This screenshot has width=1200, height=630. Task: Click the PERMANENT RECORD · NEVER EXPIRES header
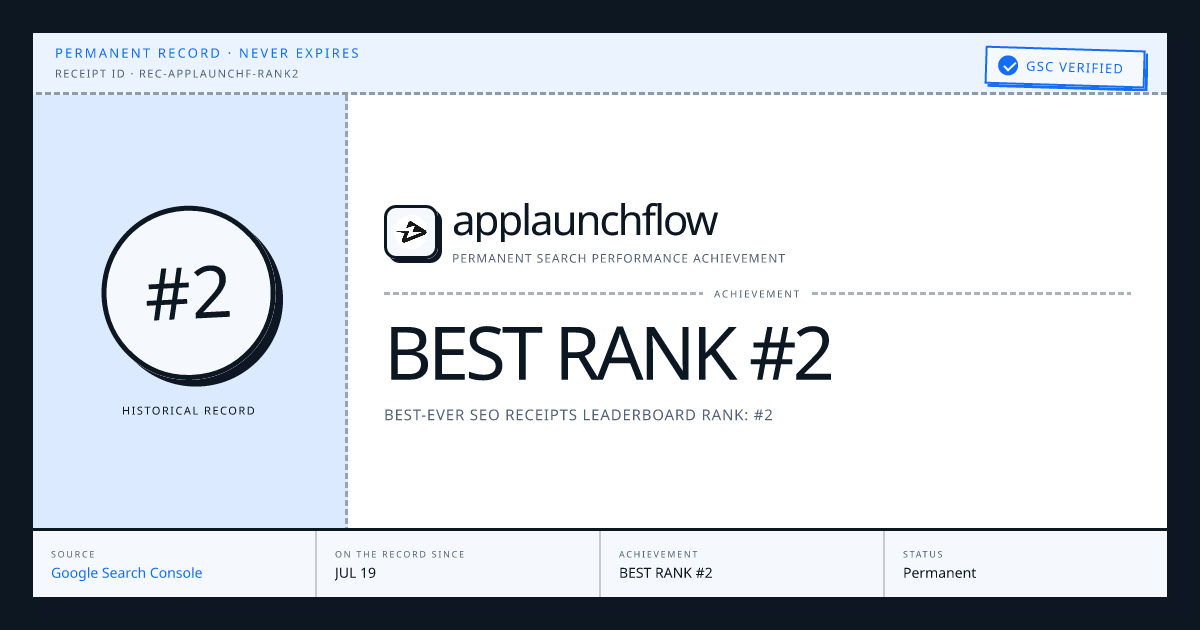click(x=207, y=53)
